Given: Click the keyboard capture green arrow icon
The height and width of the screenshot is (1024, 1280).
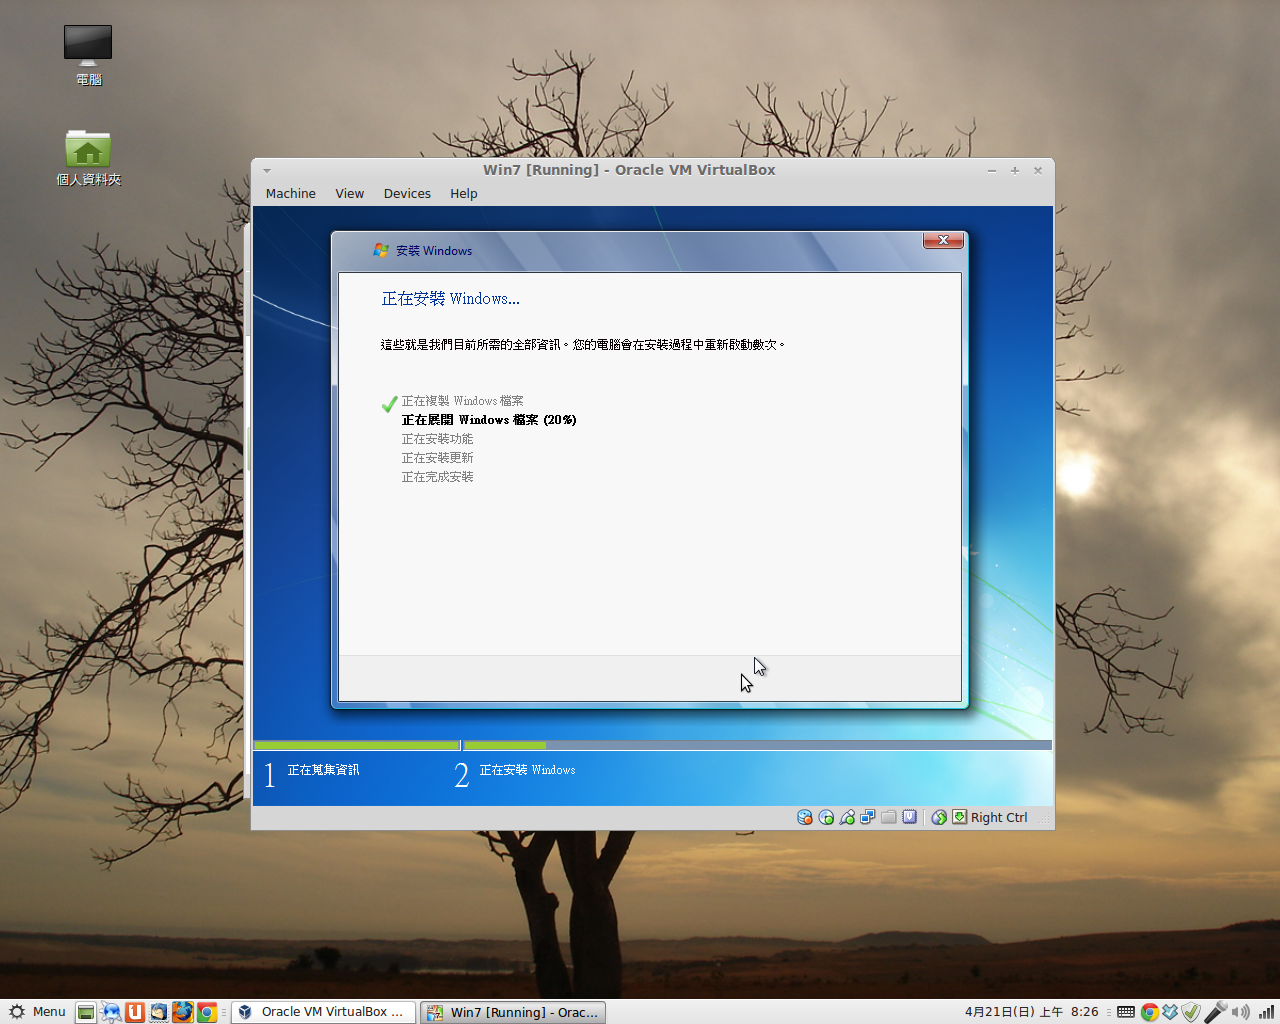Looking at the screenshot, I should coord(960,817).
